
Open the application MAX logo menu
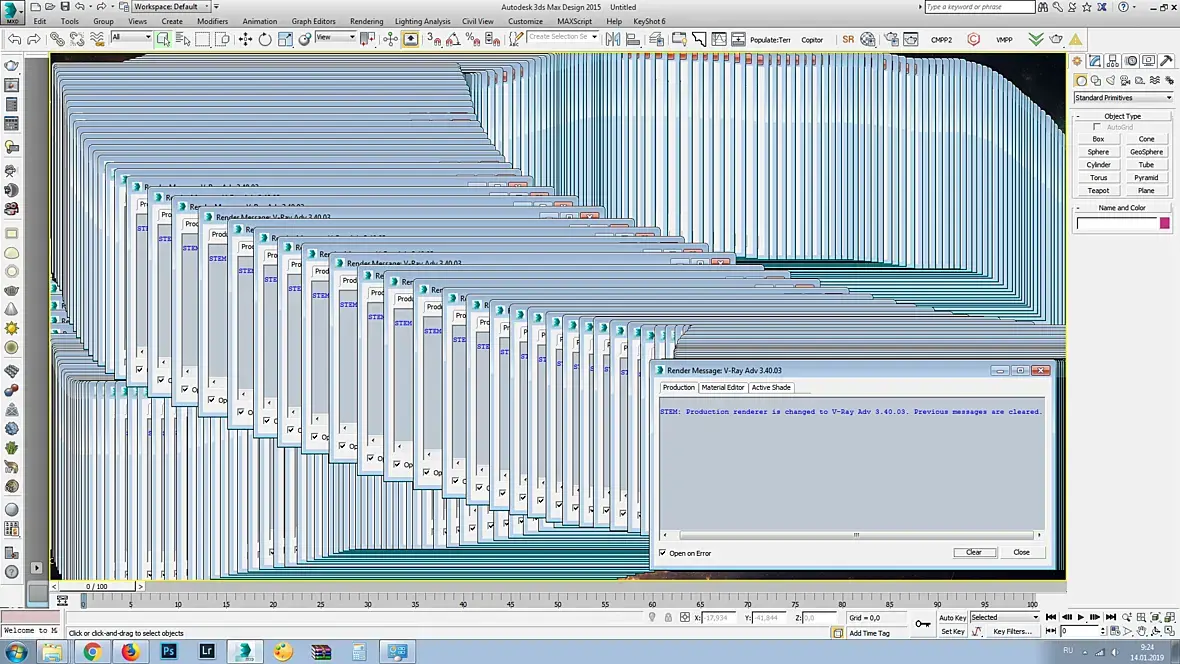pyautogui.click(x=12, y=13)
